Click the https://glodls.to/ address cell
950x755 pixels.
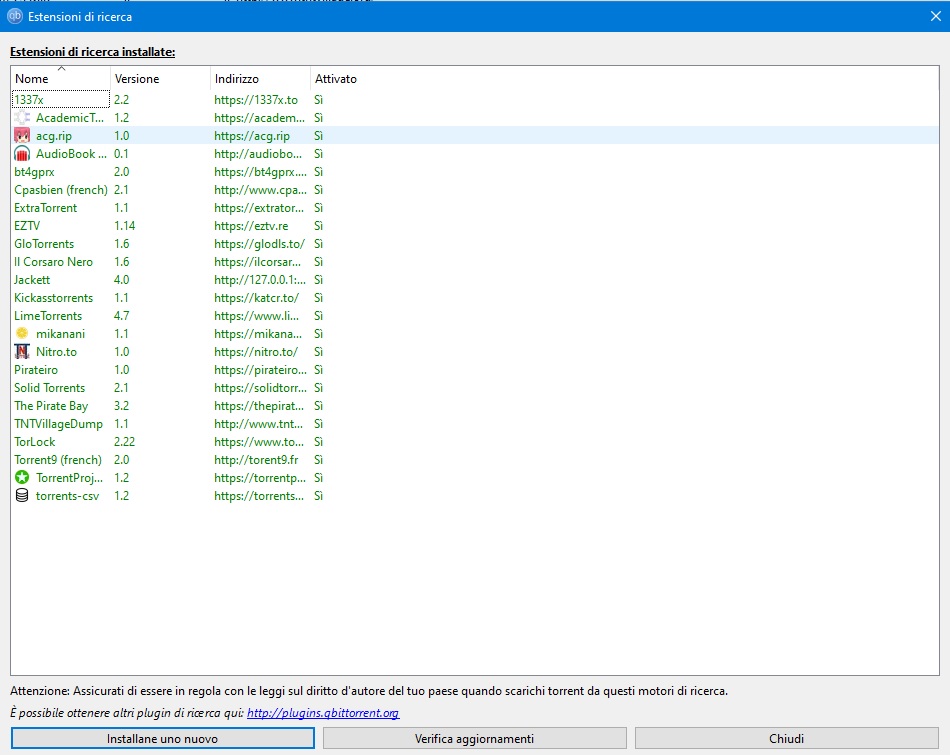point(259,244)
